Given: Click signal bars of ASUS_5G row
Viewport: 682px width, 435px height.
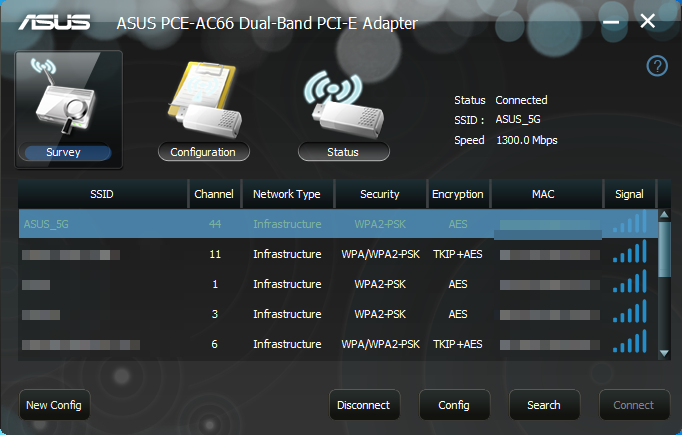Looking at the screenshot, I should (x=630, y=221).
